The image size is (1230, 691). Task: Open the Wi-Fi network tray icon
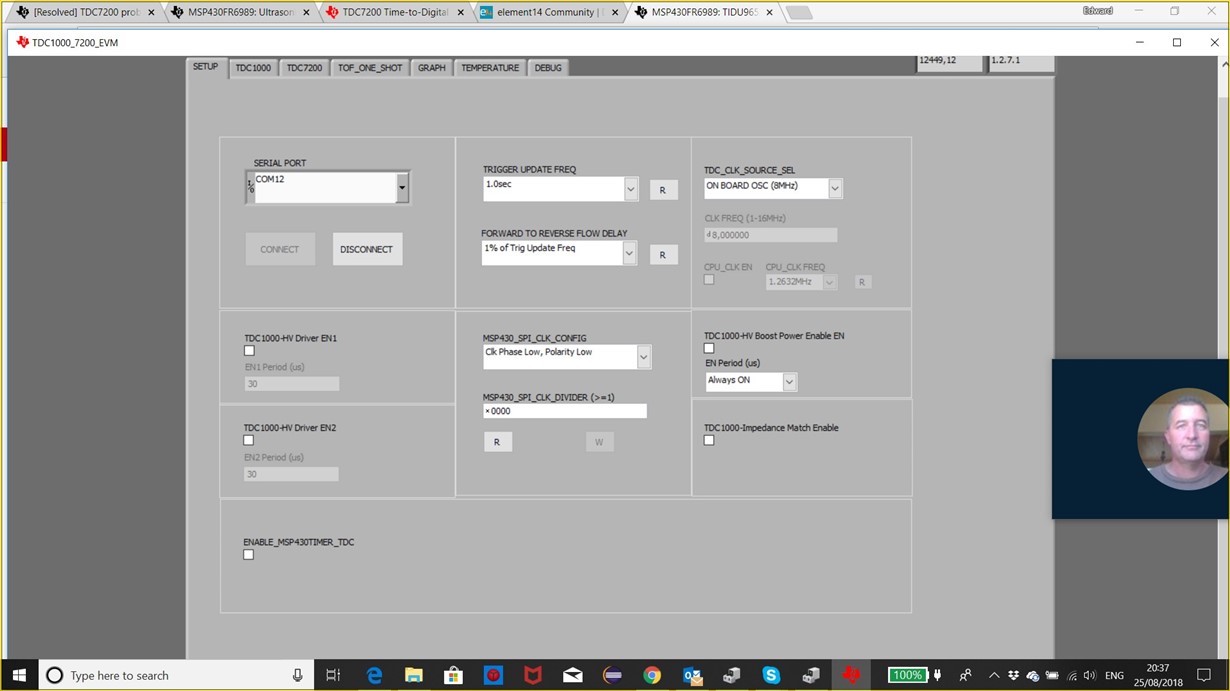coord(1072,675)
